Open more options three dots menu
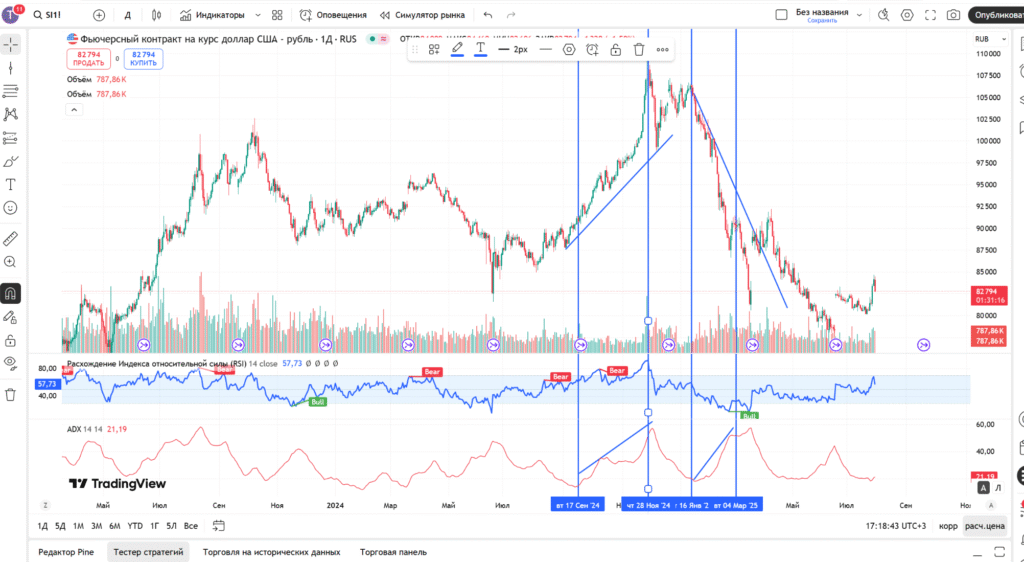This screenshot has height=562, width=1024. click(x=662, y=49)
